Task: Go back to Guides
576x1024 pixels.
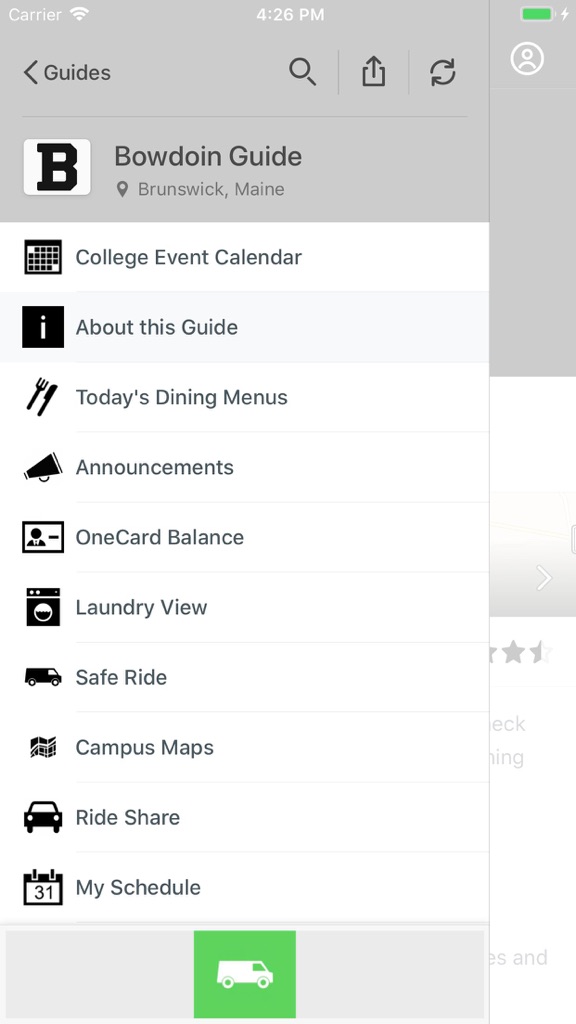Action: [x=67, y=72]
